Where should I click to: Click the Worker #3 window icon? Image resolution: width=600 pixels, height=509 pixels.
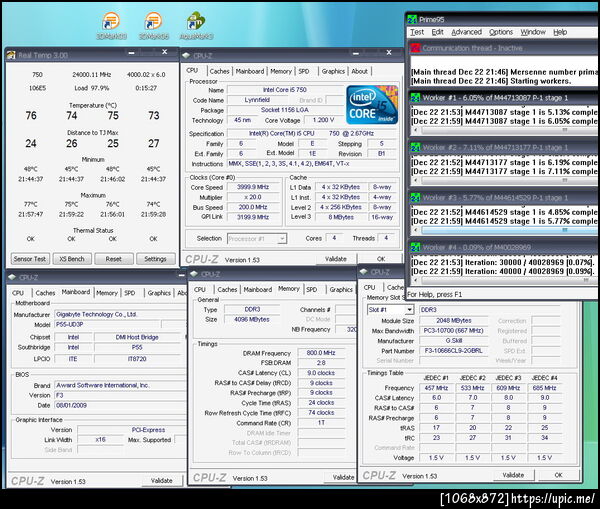pos(415,197)
